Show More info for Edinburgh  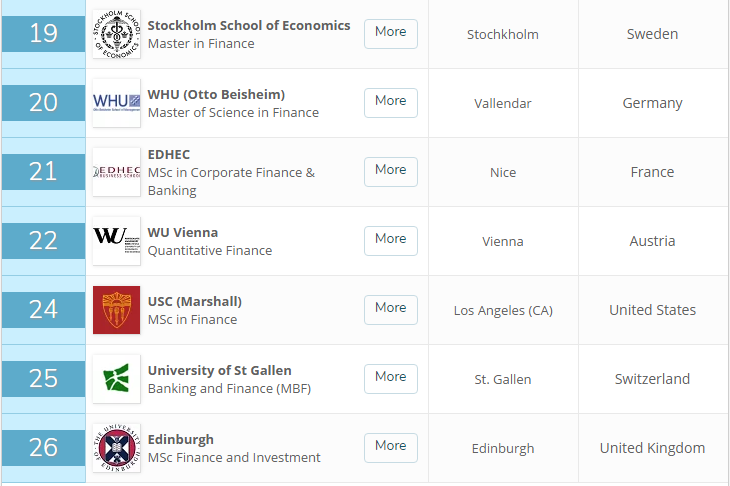pos(390,446)
